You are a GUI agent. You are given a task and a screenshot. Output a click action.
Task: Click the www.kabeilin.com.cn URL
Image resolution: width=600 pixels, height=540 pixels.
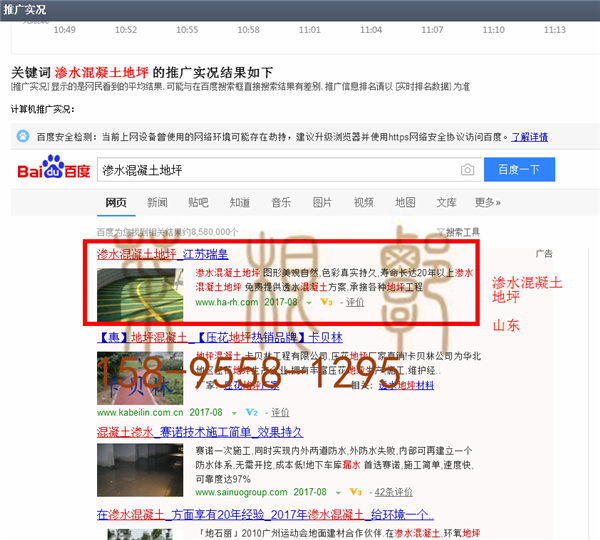pos(140,413)
